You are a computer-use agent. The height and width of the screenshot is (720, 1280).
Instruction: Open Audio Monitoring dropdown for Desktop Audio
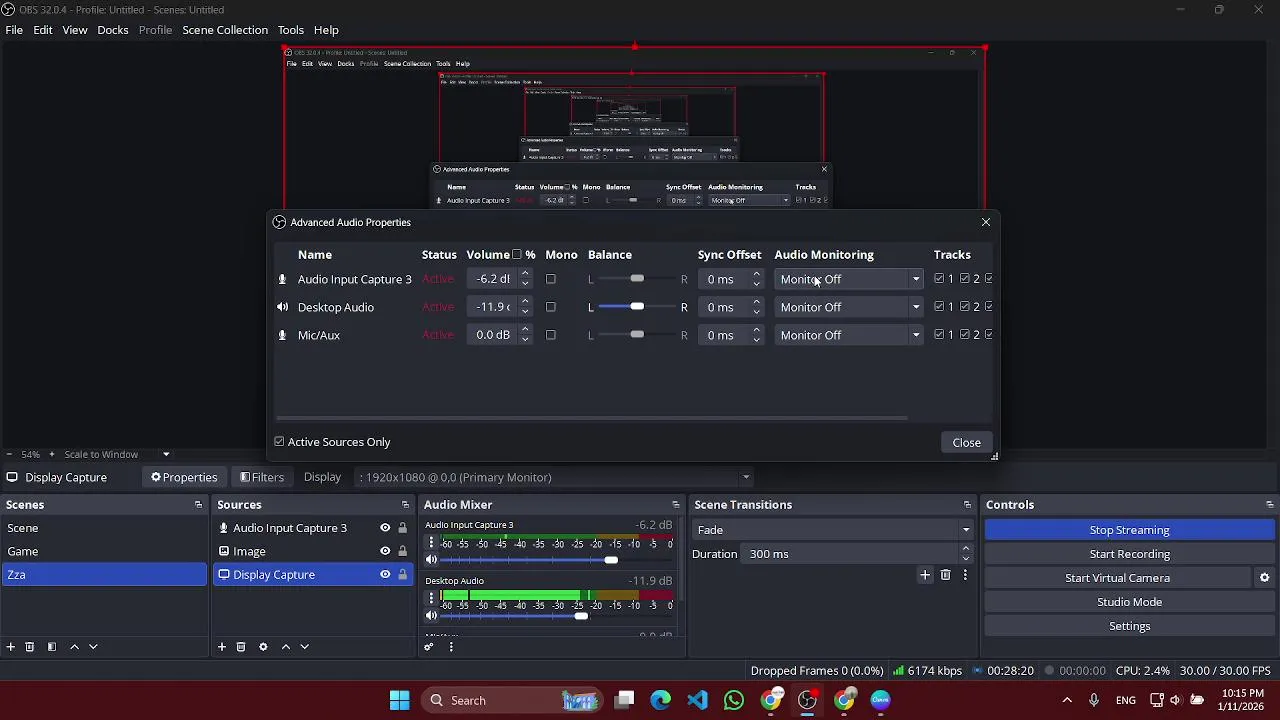pos(849,307)
